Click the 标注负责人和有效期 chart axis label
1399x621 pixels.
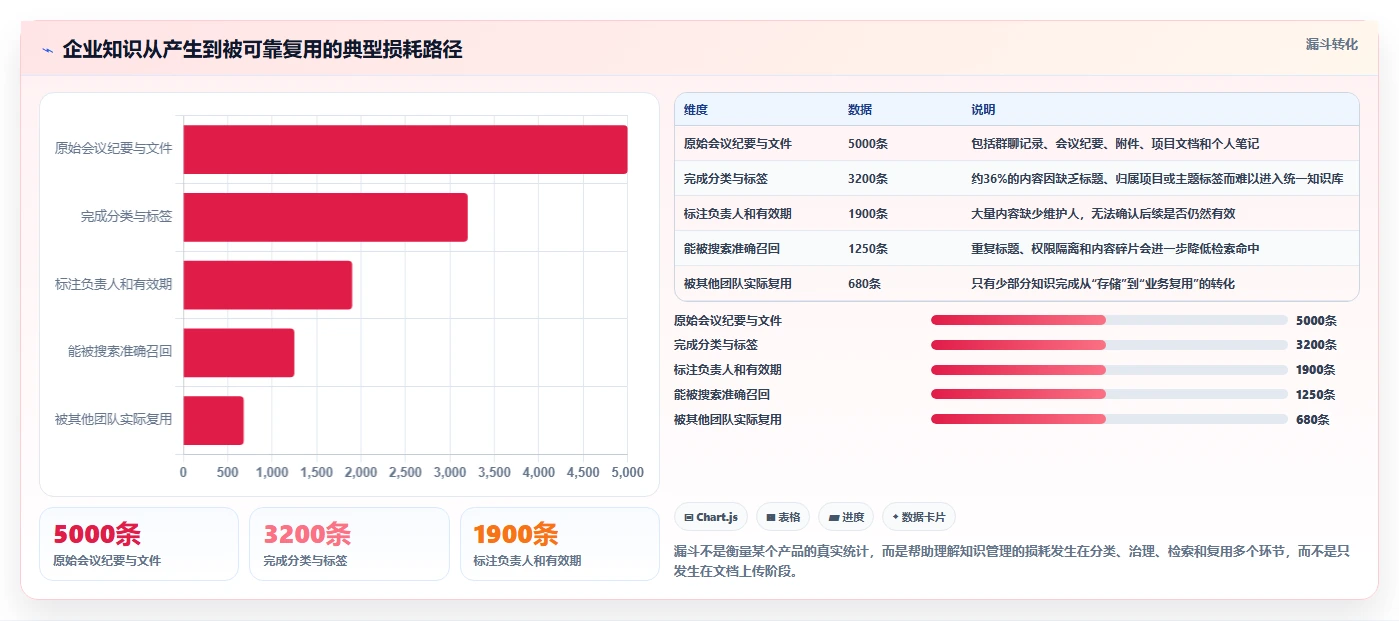point(113,284)
